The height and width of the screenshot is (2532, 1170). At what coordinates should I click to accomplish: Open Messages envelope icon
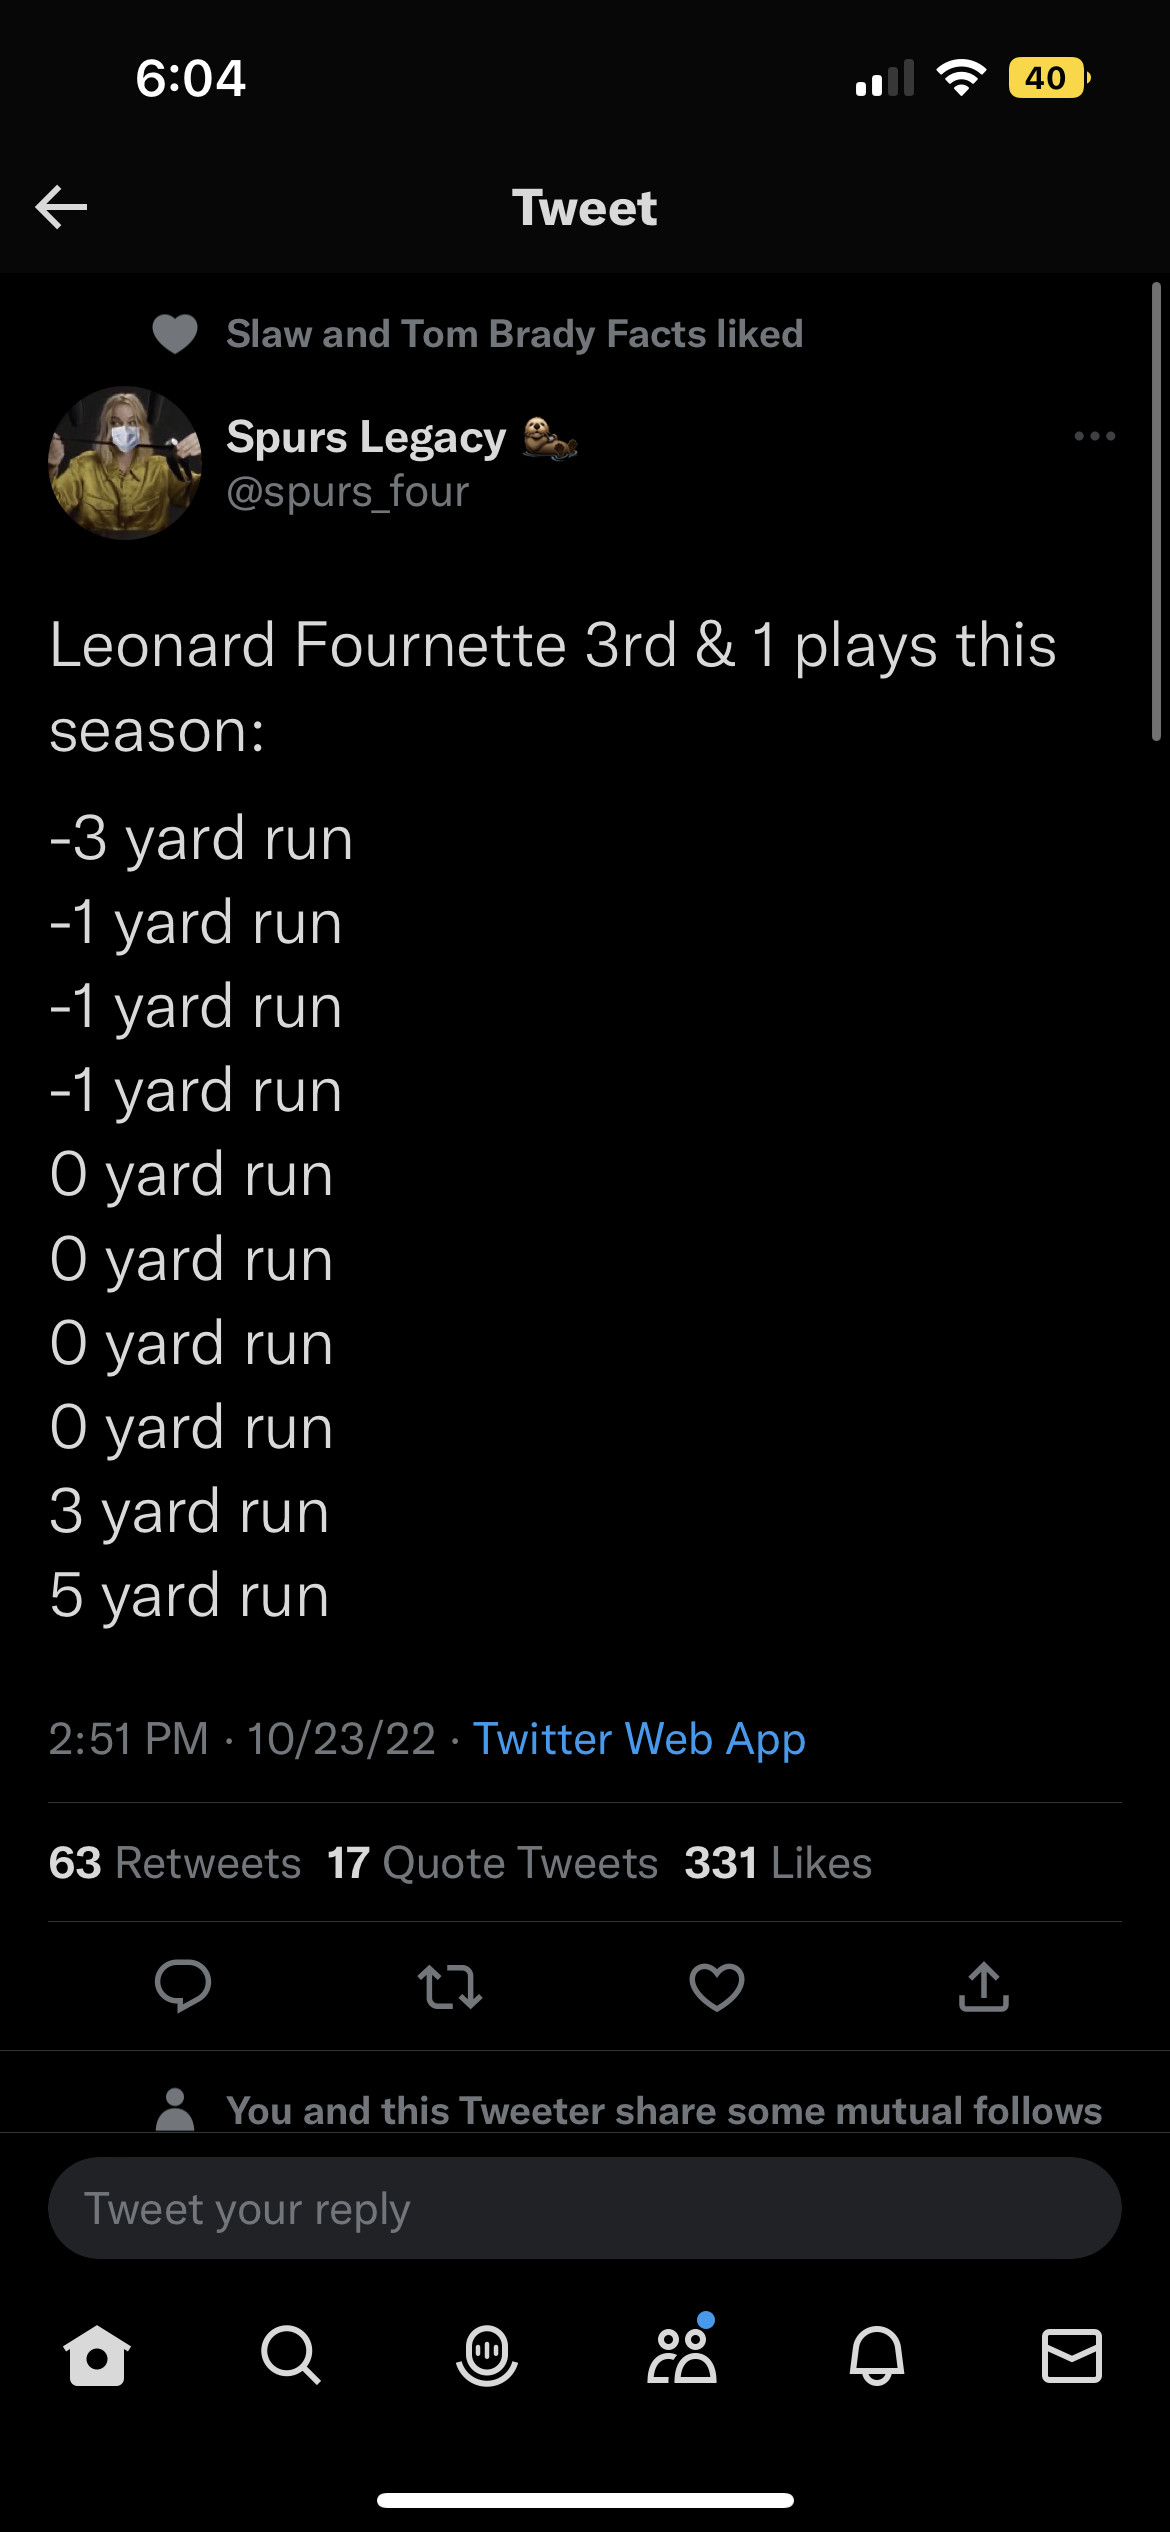1072,2356
